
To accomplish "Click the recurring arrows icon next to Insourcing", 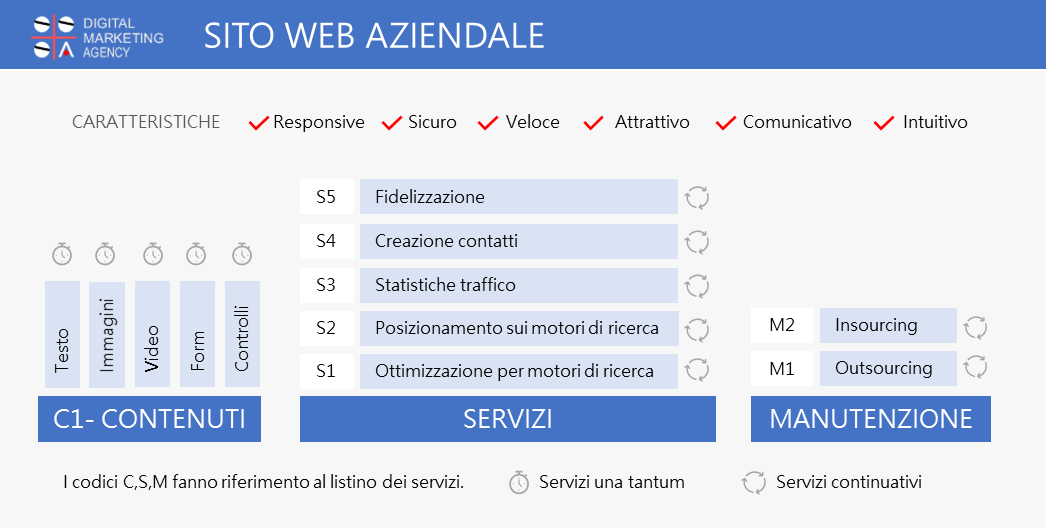I will 975,327.
